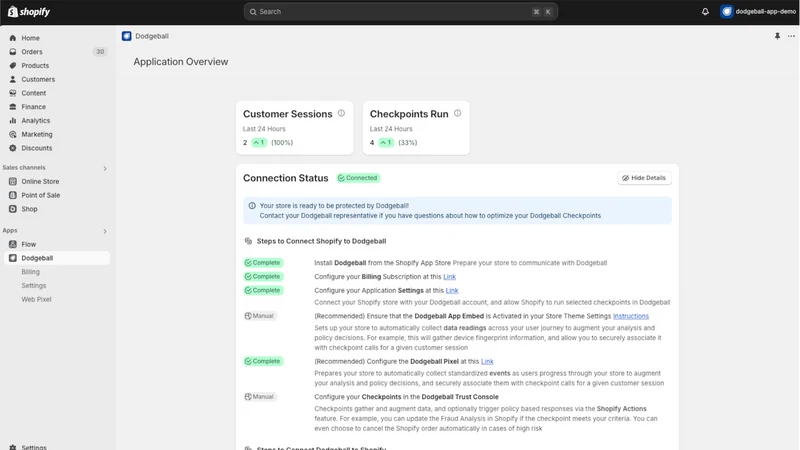The height and width of the screenshot is (450, 800).
Task: Open Analytics from the sidebar
Action: 35,120
